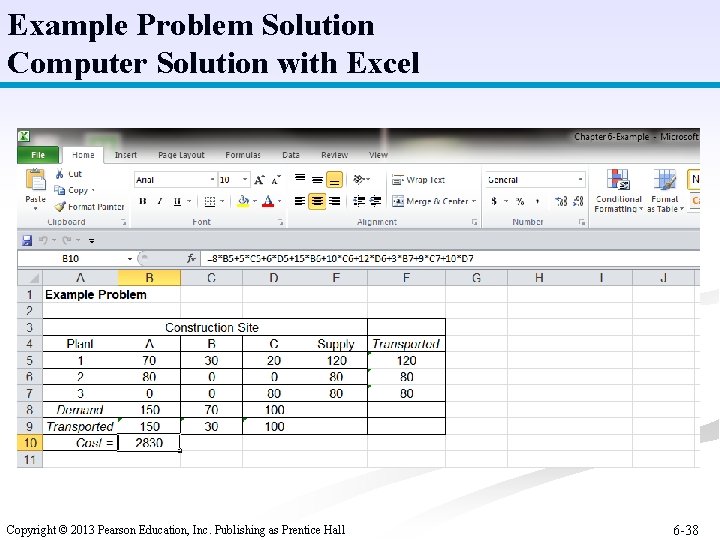This screenshot has height=540, width=720.
Task: Select column B header
Action: tap(149, 278)
